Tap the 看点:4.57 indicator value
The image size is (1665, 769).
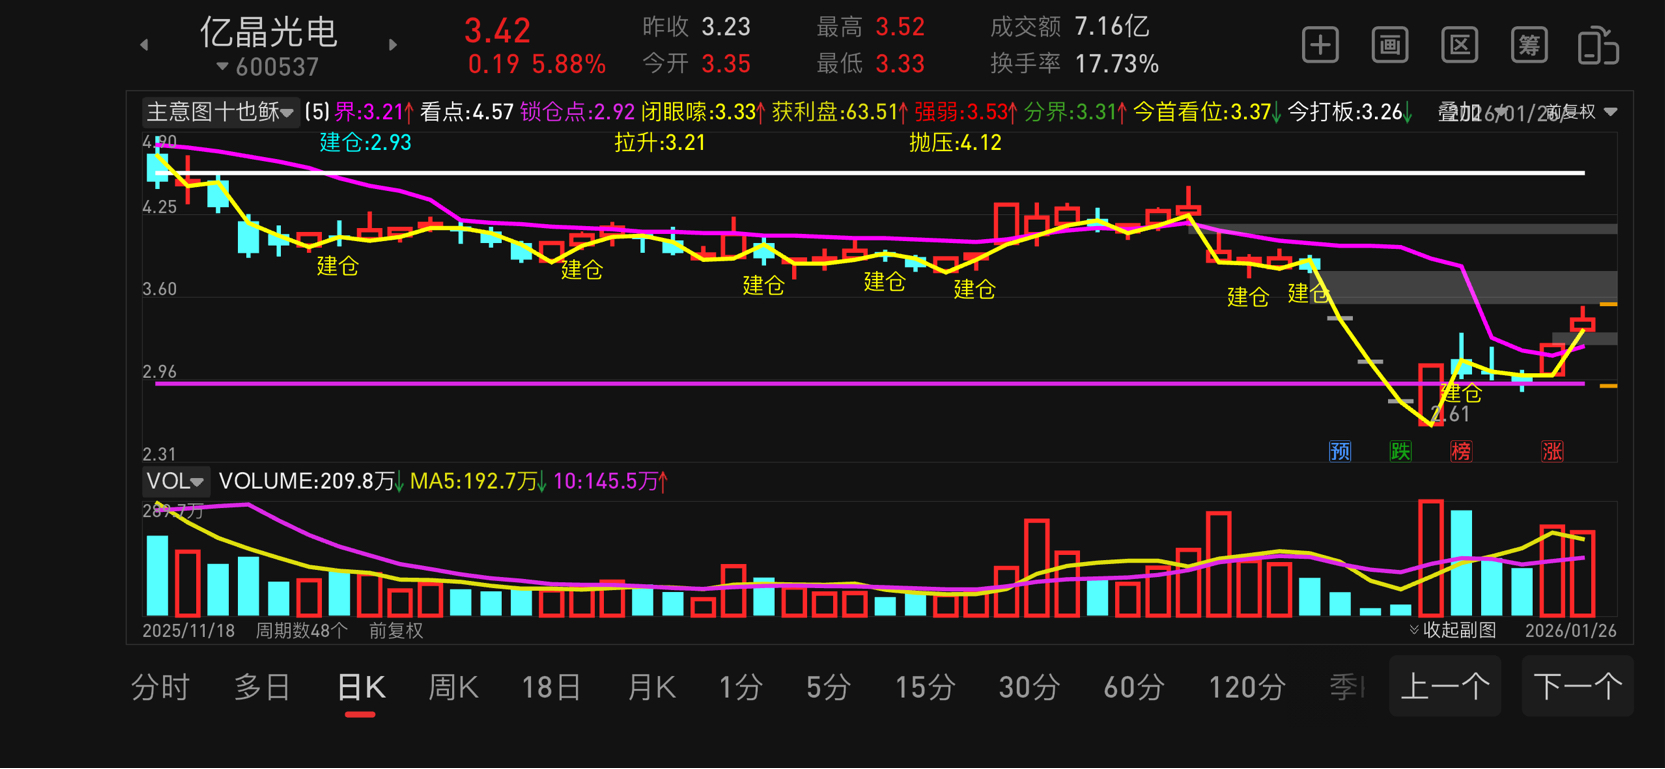pyautogui.click(x=467, y=112)
